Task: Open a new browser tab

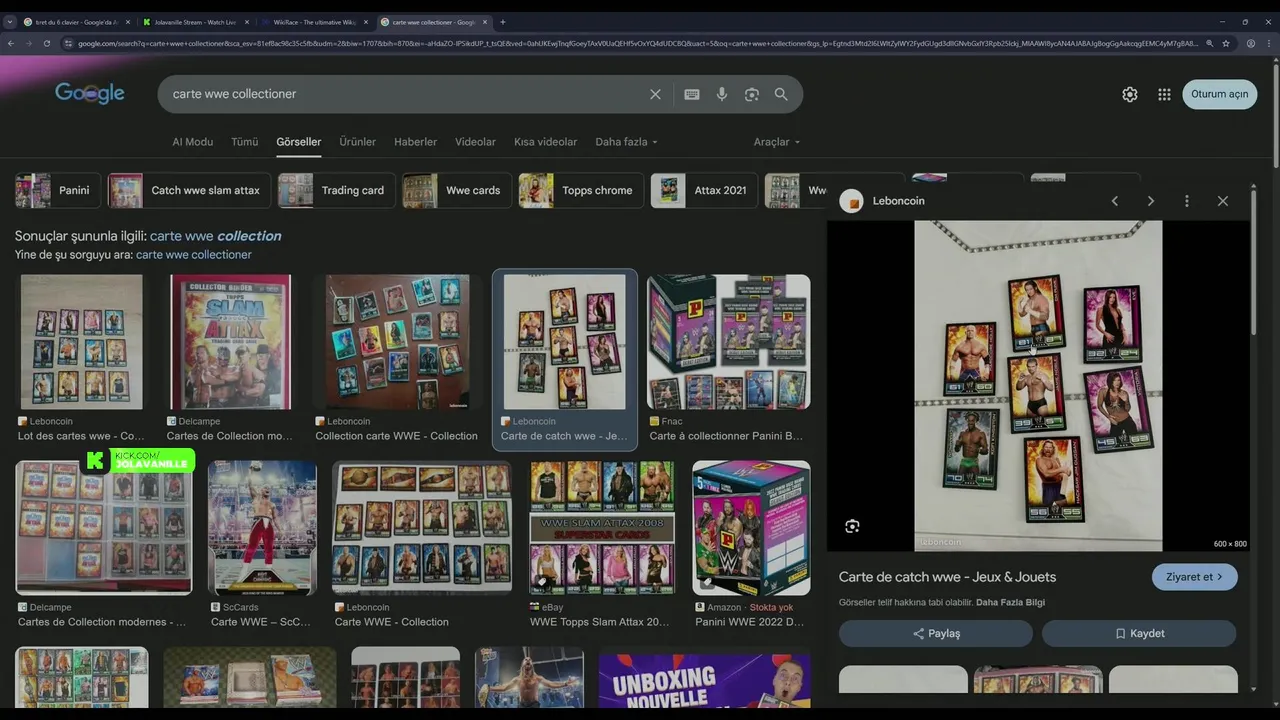Action: (503, 22)
